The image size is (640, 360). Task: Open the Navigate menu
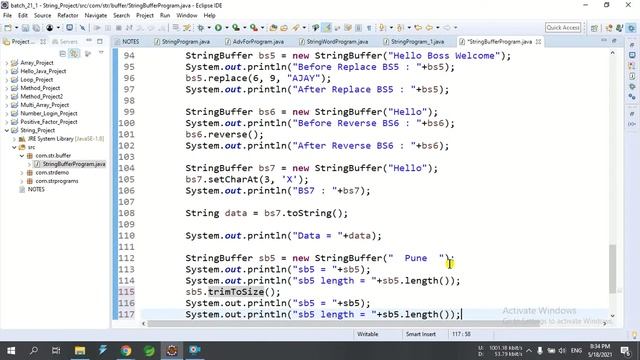pos(96,16)
